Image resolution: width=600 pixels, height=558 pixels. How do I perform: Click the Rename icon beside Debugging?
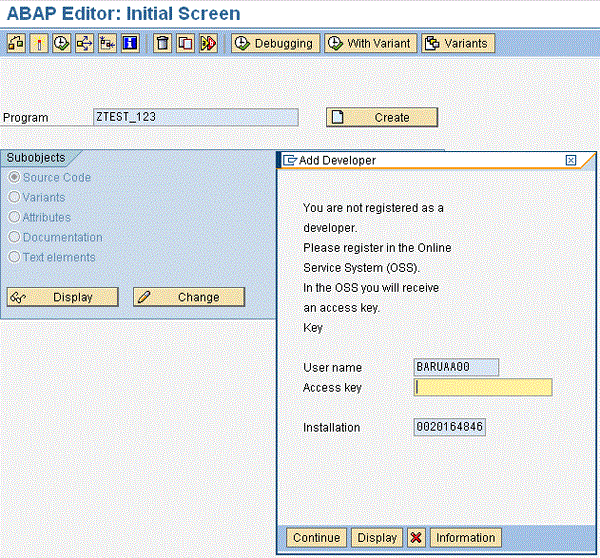tap(208, 43)
